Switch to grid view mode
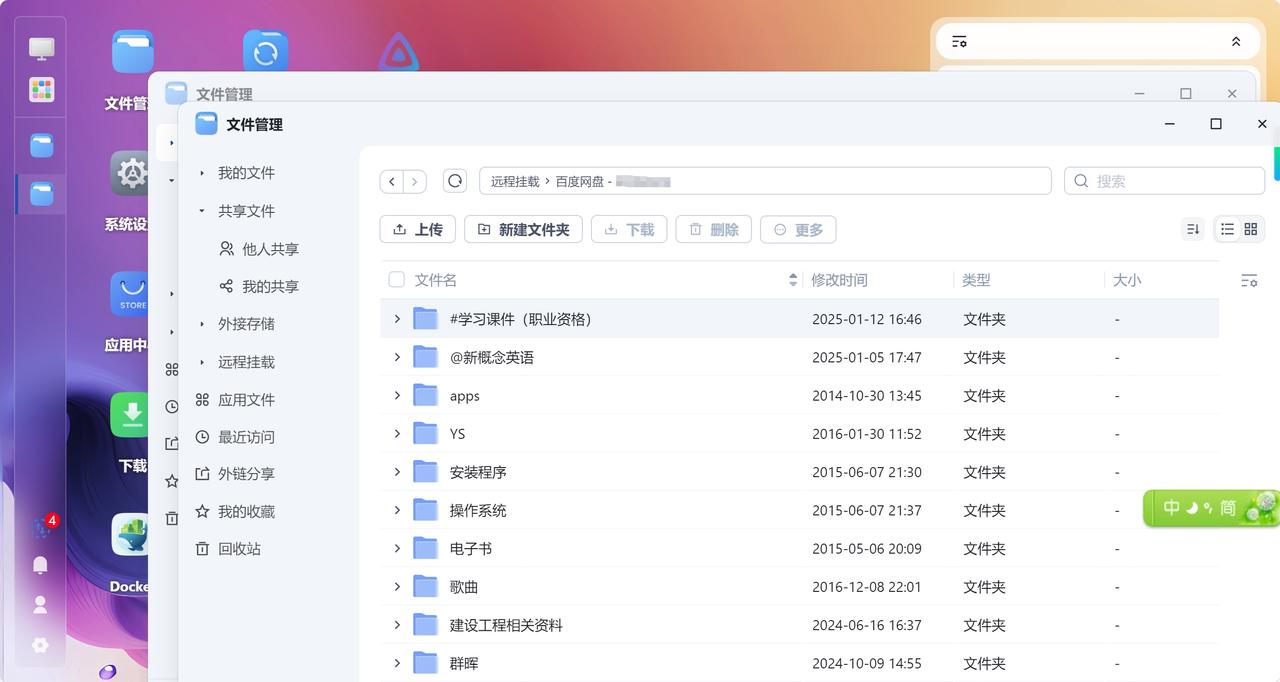Image resolution: width=1280 pixels, height=682 pixels. [1251, 229]
